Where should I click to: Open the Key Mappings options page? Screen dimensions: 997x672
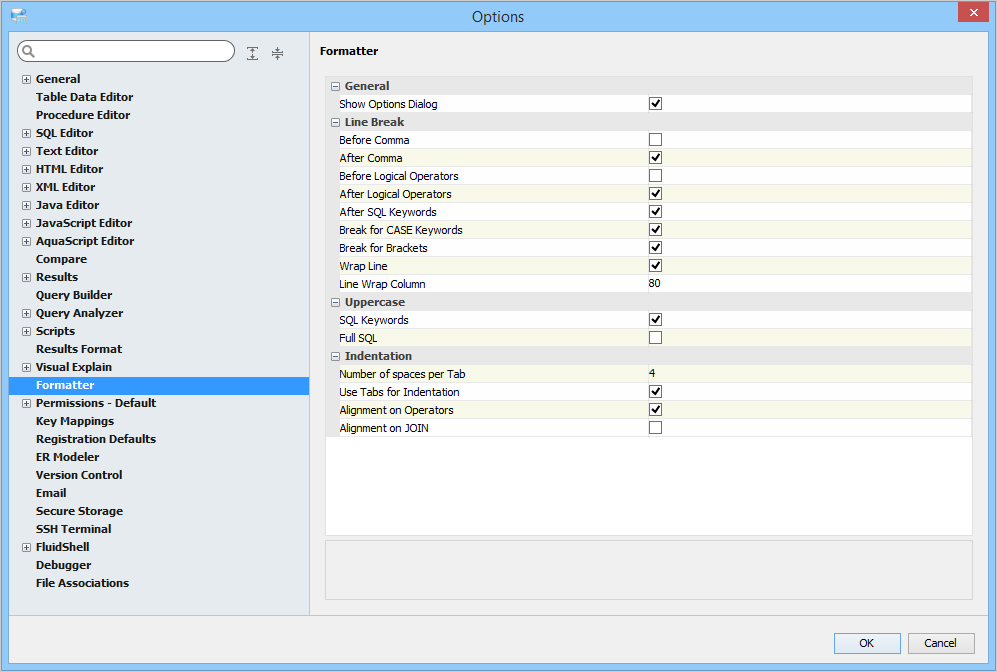(x=75, y=421)
